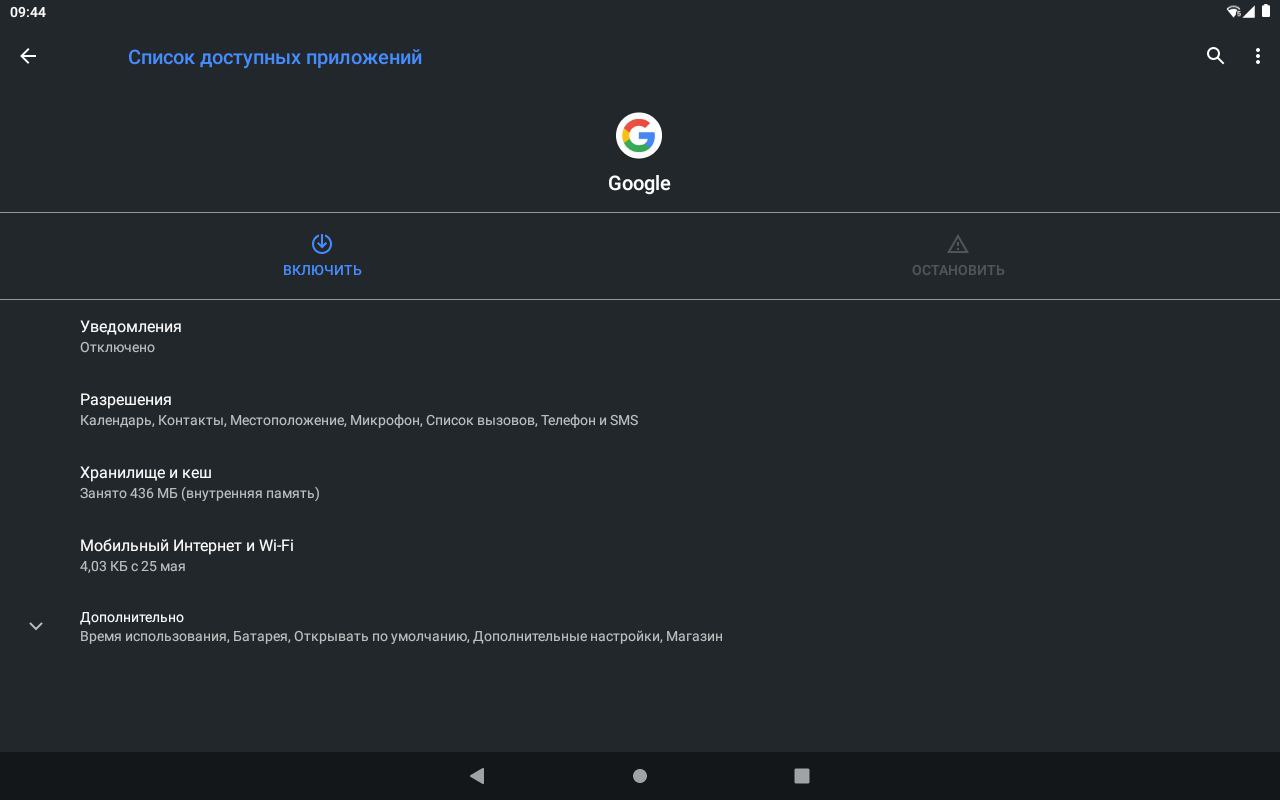The width and height of the screenshot is (1280, 800).
Task: Tap the Google app logo
Action: (639, 135)
